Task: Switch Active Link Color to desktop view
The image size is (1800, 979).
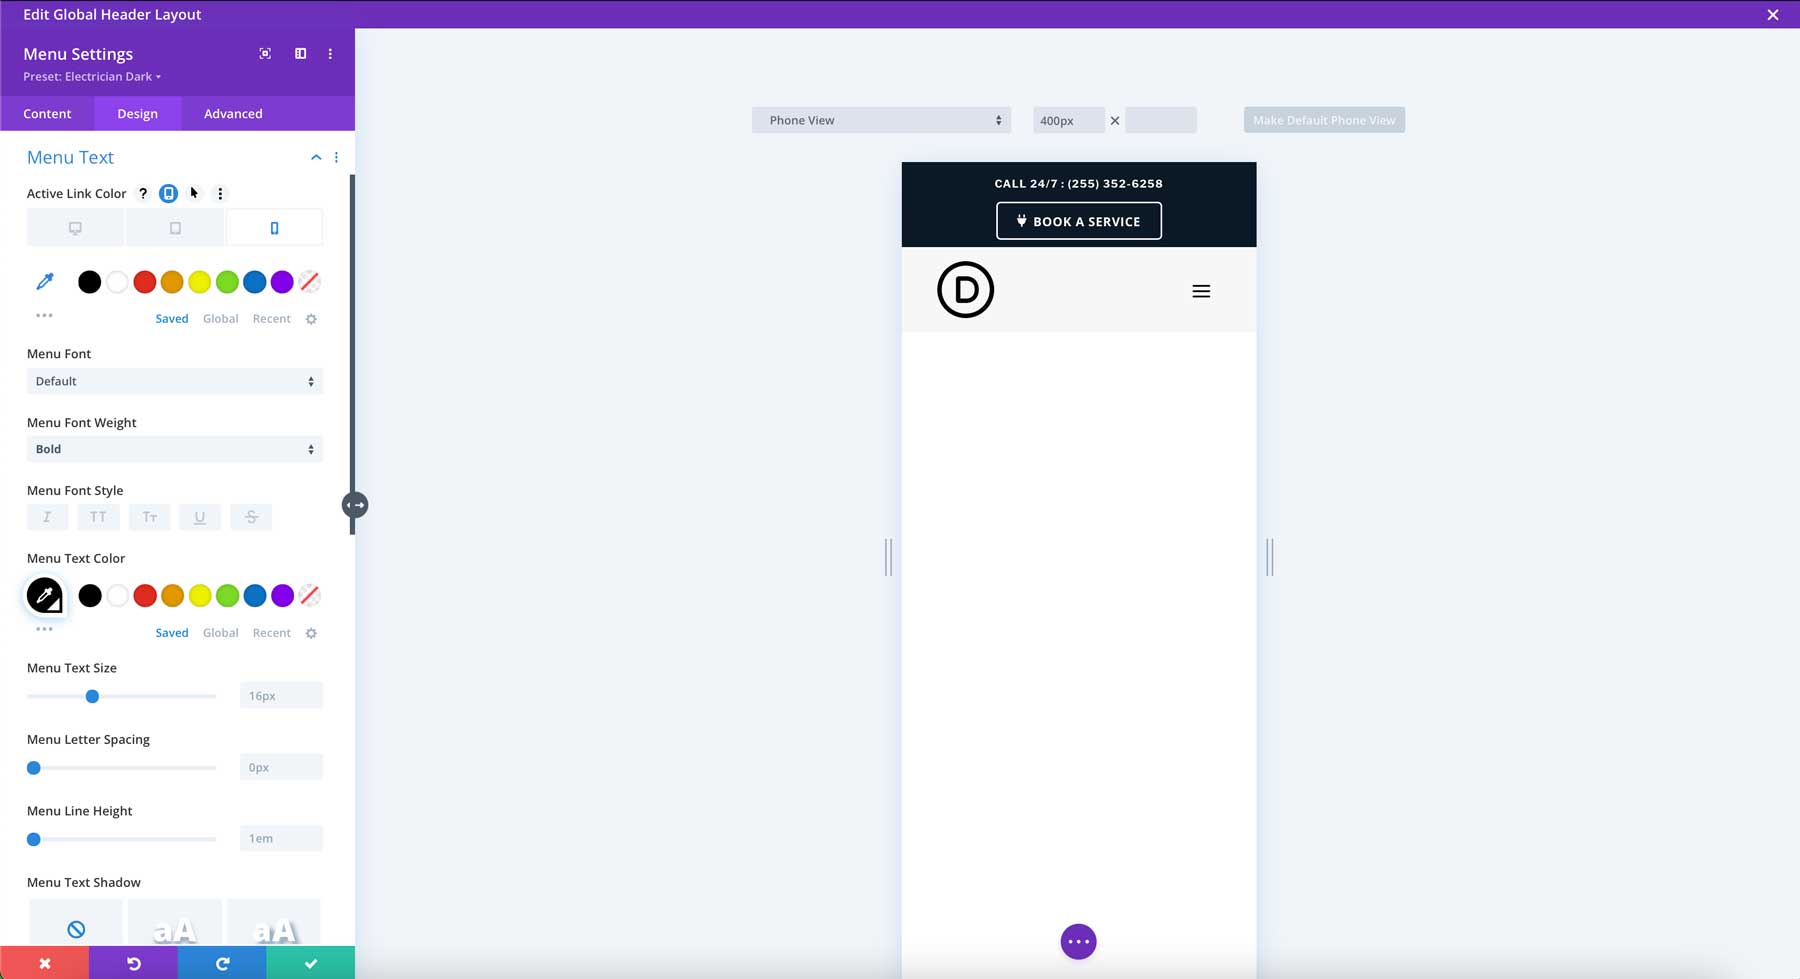Action: [x=74, y=227]
